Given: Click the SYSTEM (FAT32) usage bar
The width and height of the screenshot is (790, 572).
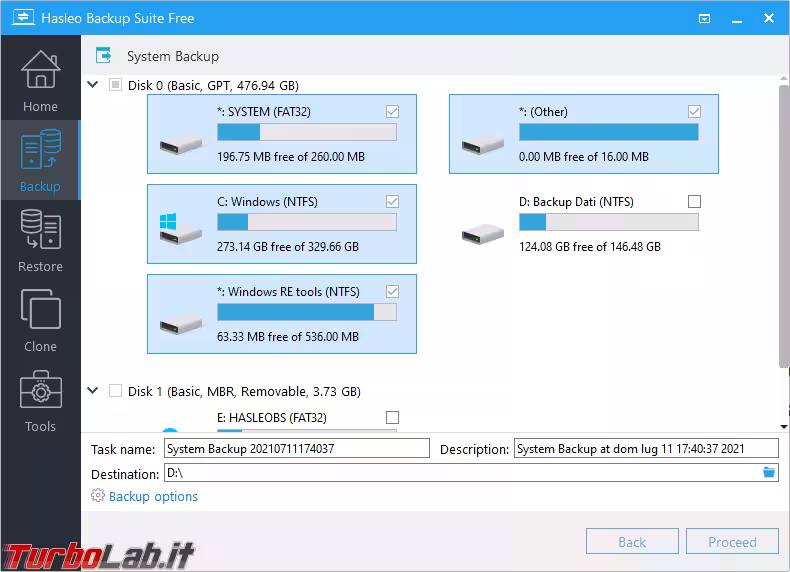Looking at the screenshot, I should 307,132.
